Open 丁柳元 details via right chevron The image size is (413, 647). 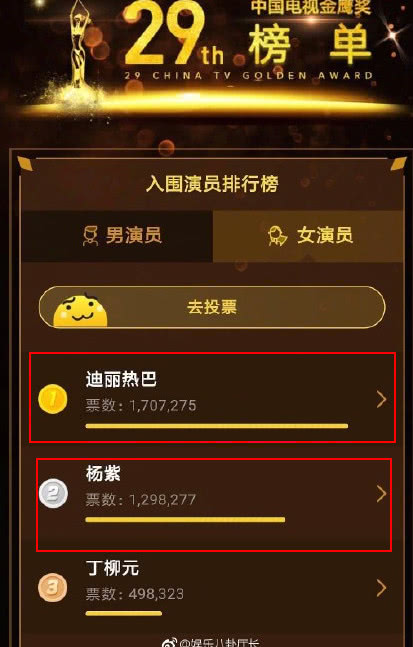382,588
